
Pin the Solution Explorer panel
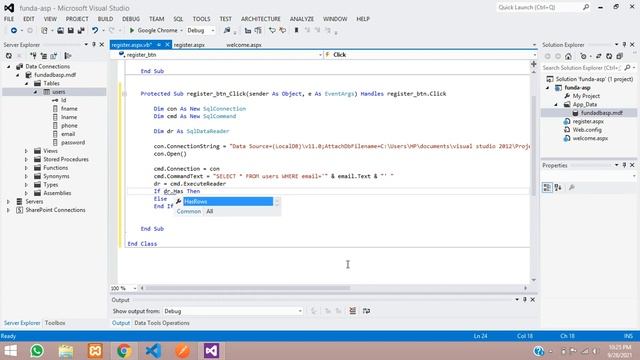[x=624, y=44]
